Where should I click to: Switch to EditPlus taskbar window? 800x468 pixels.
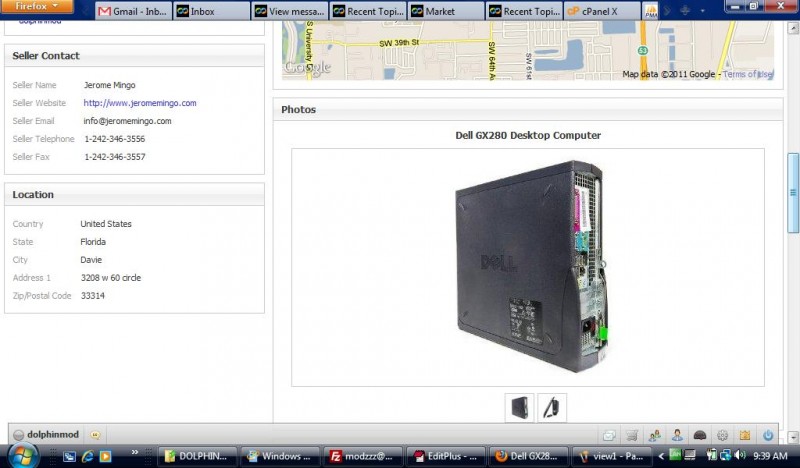point(445,456)
